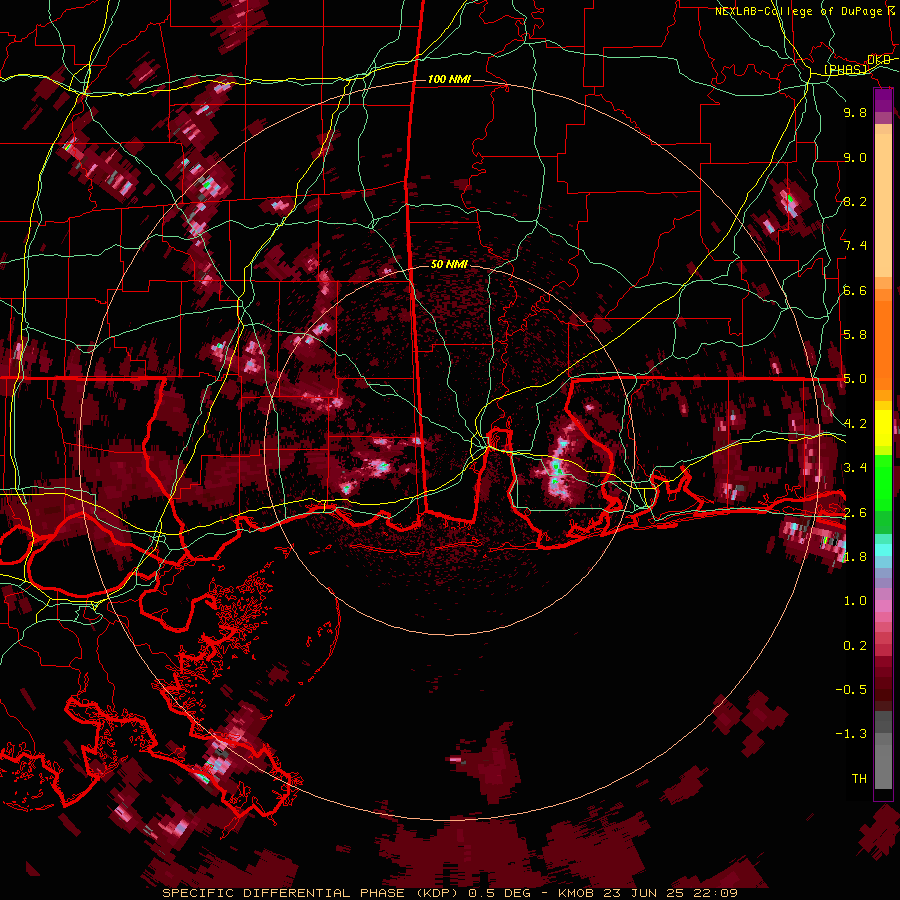Click the 'NEXLAB-College of DuPage' credit text
The height and width of the screenshot is (900, 900).
[x=800, y=11]
